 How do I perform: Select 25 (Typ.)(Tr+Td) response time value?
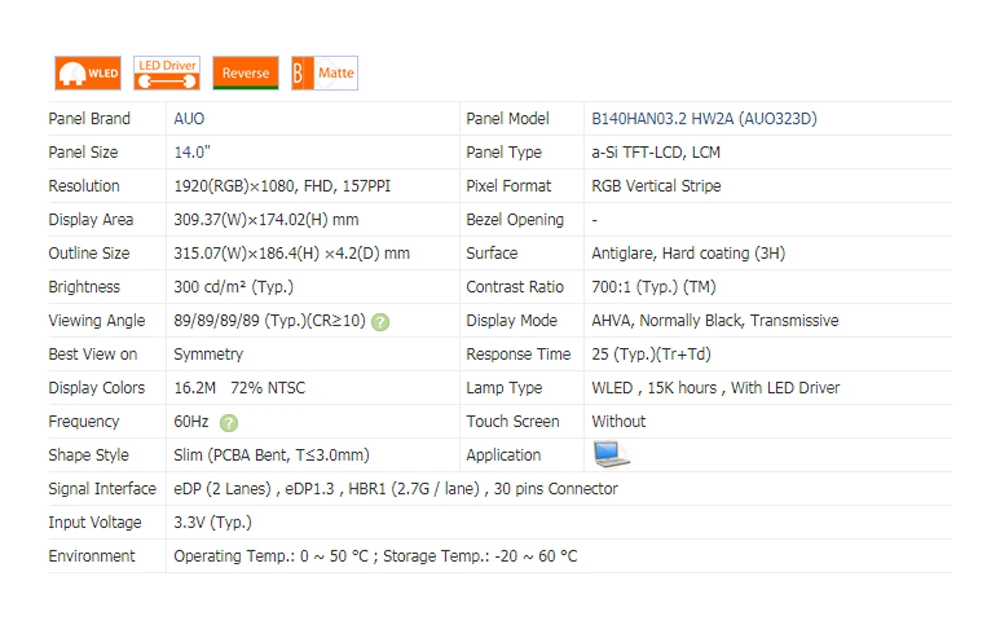[651, 355]
